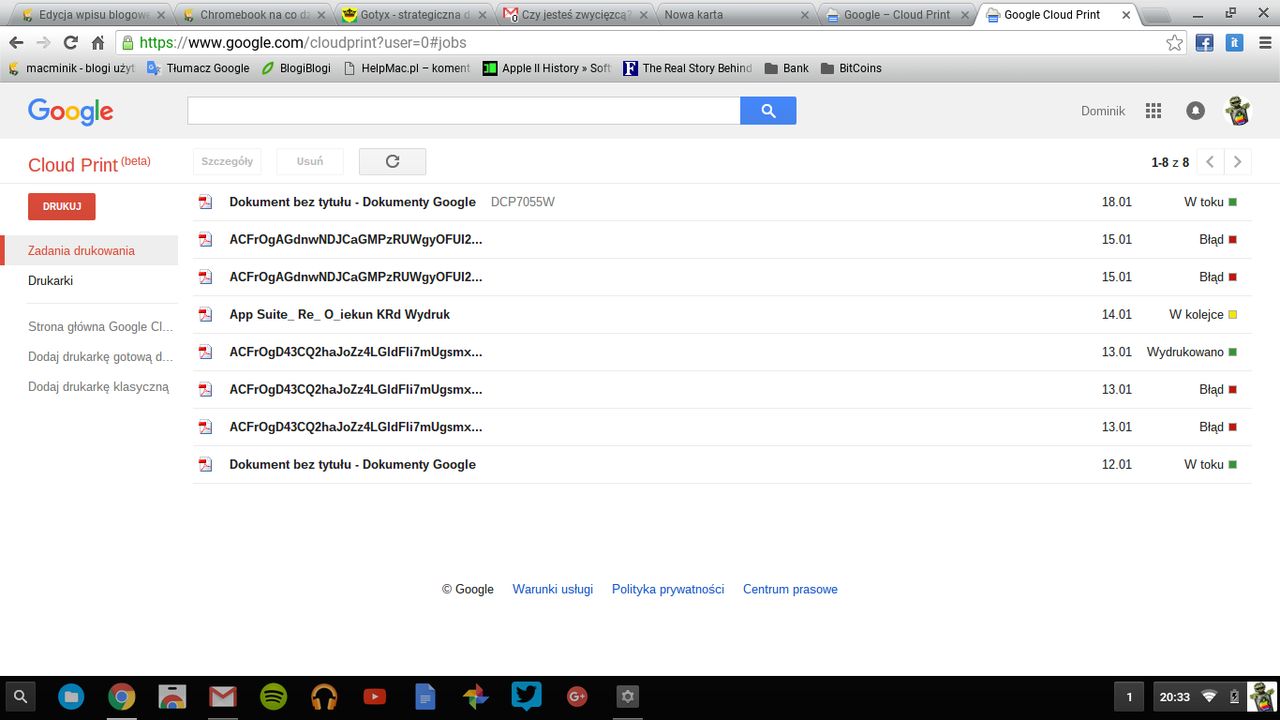
Task: Click the Cloud Print search field
Action: 464,111
